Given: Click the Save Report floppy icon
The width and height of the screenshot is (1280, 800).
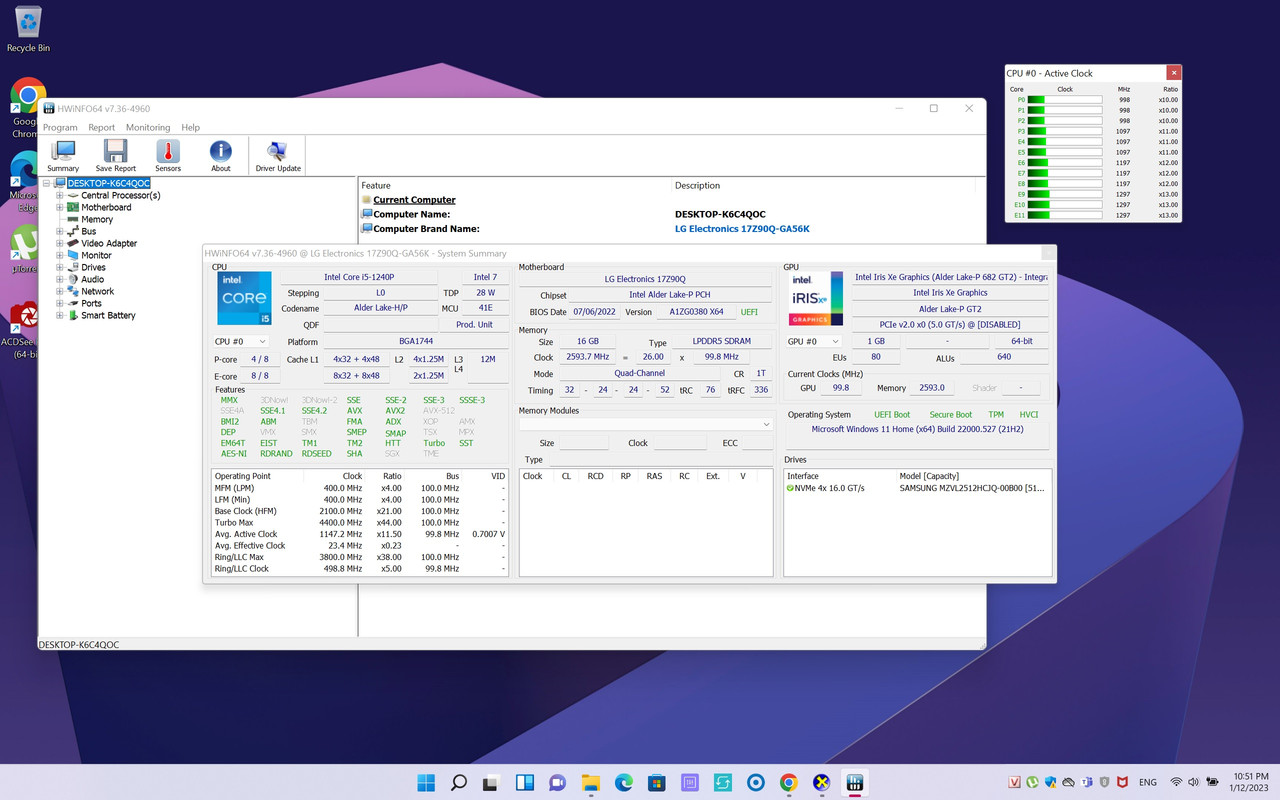Looking at the screenshot, I should coord(116,155).
